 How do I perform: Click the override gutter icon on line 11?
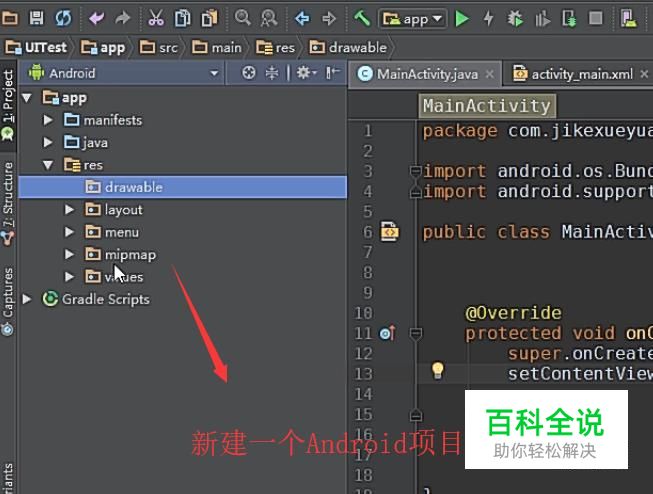(x=387, y=333)
